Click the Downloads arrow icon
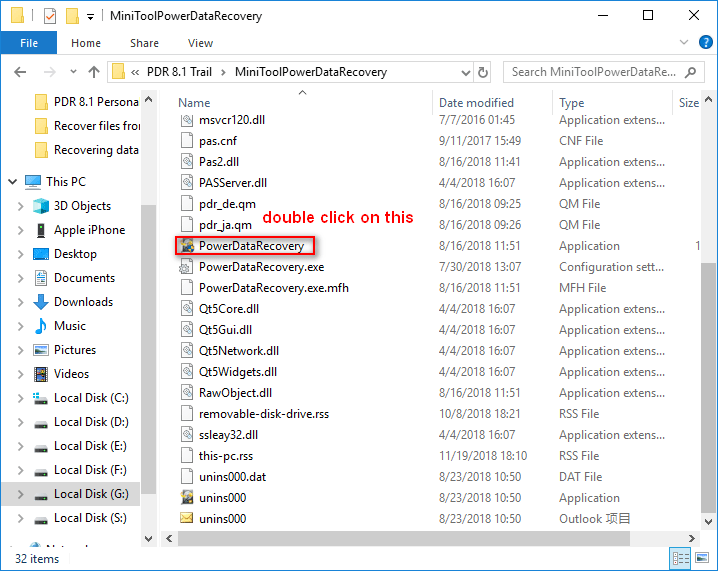Viewport: 718px width, 571px height. 41,302
